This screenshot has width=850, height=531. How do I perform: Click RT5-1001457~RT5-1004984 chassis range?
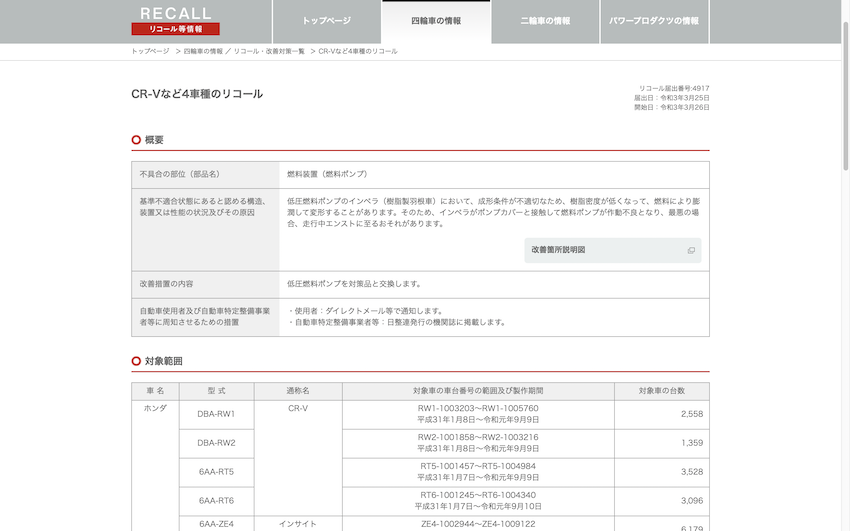click(478, 466)
